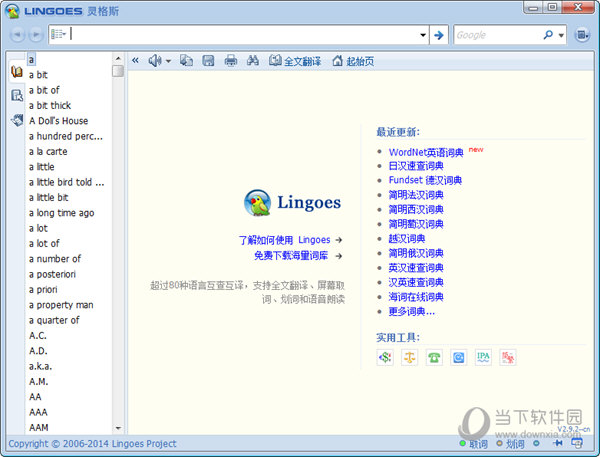Go to 起始页 start page

click(353, 61)
